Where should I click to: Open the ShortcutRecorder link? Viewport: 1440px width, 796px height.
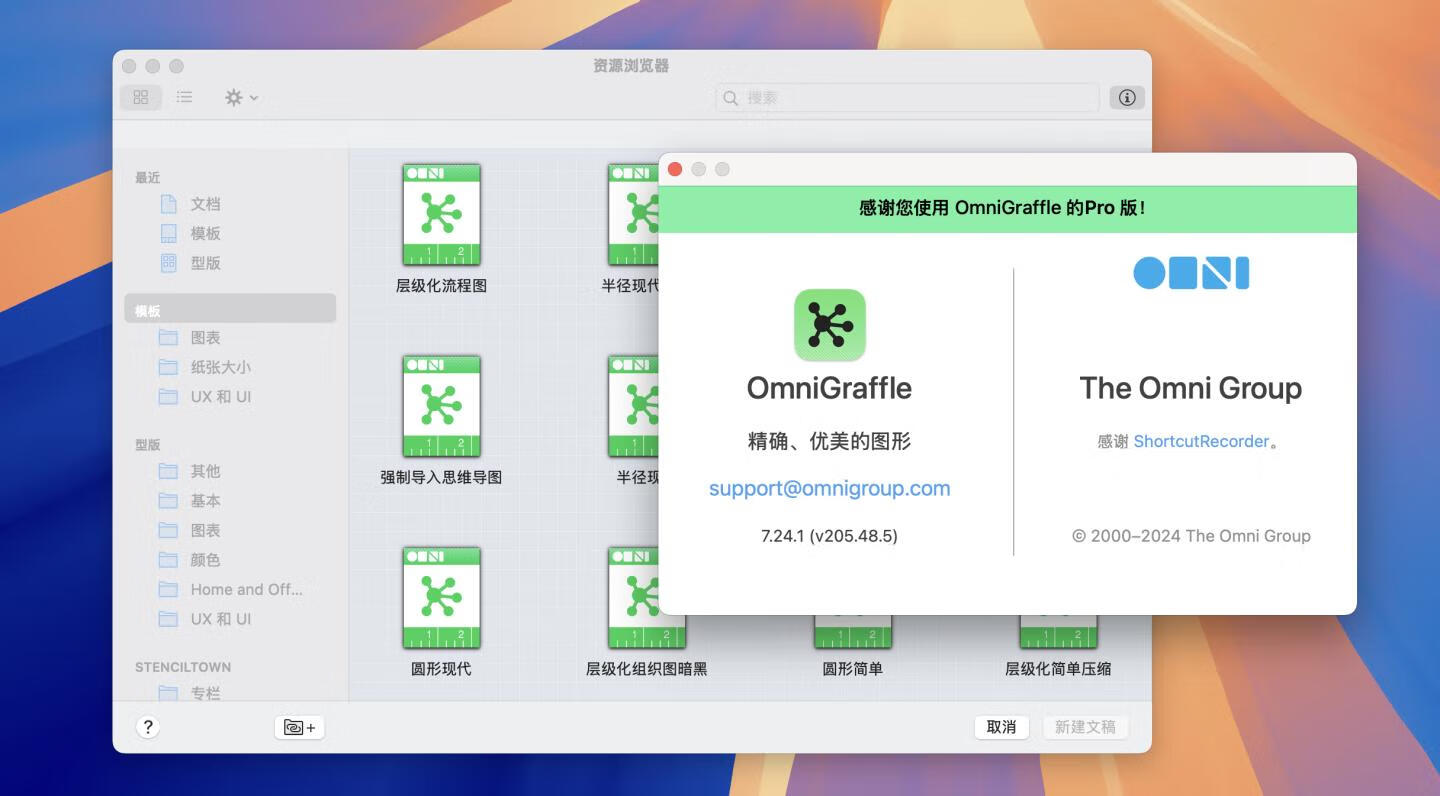coord(1201,441)
